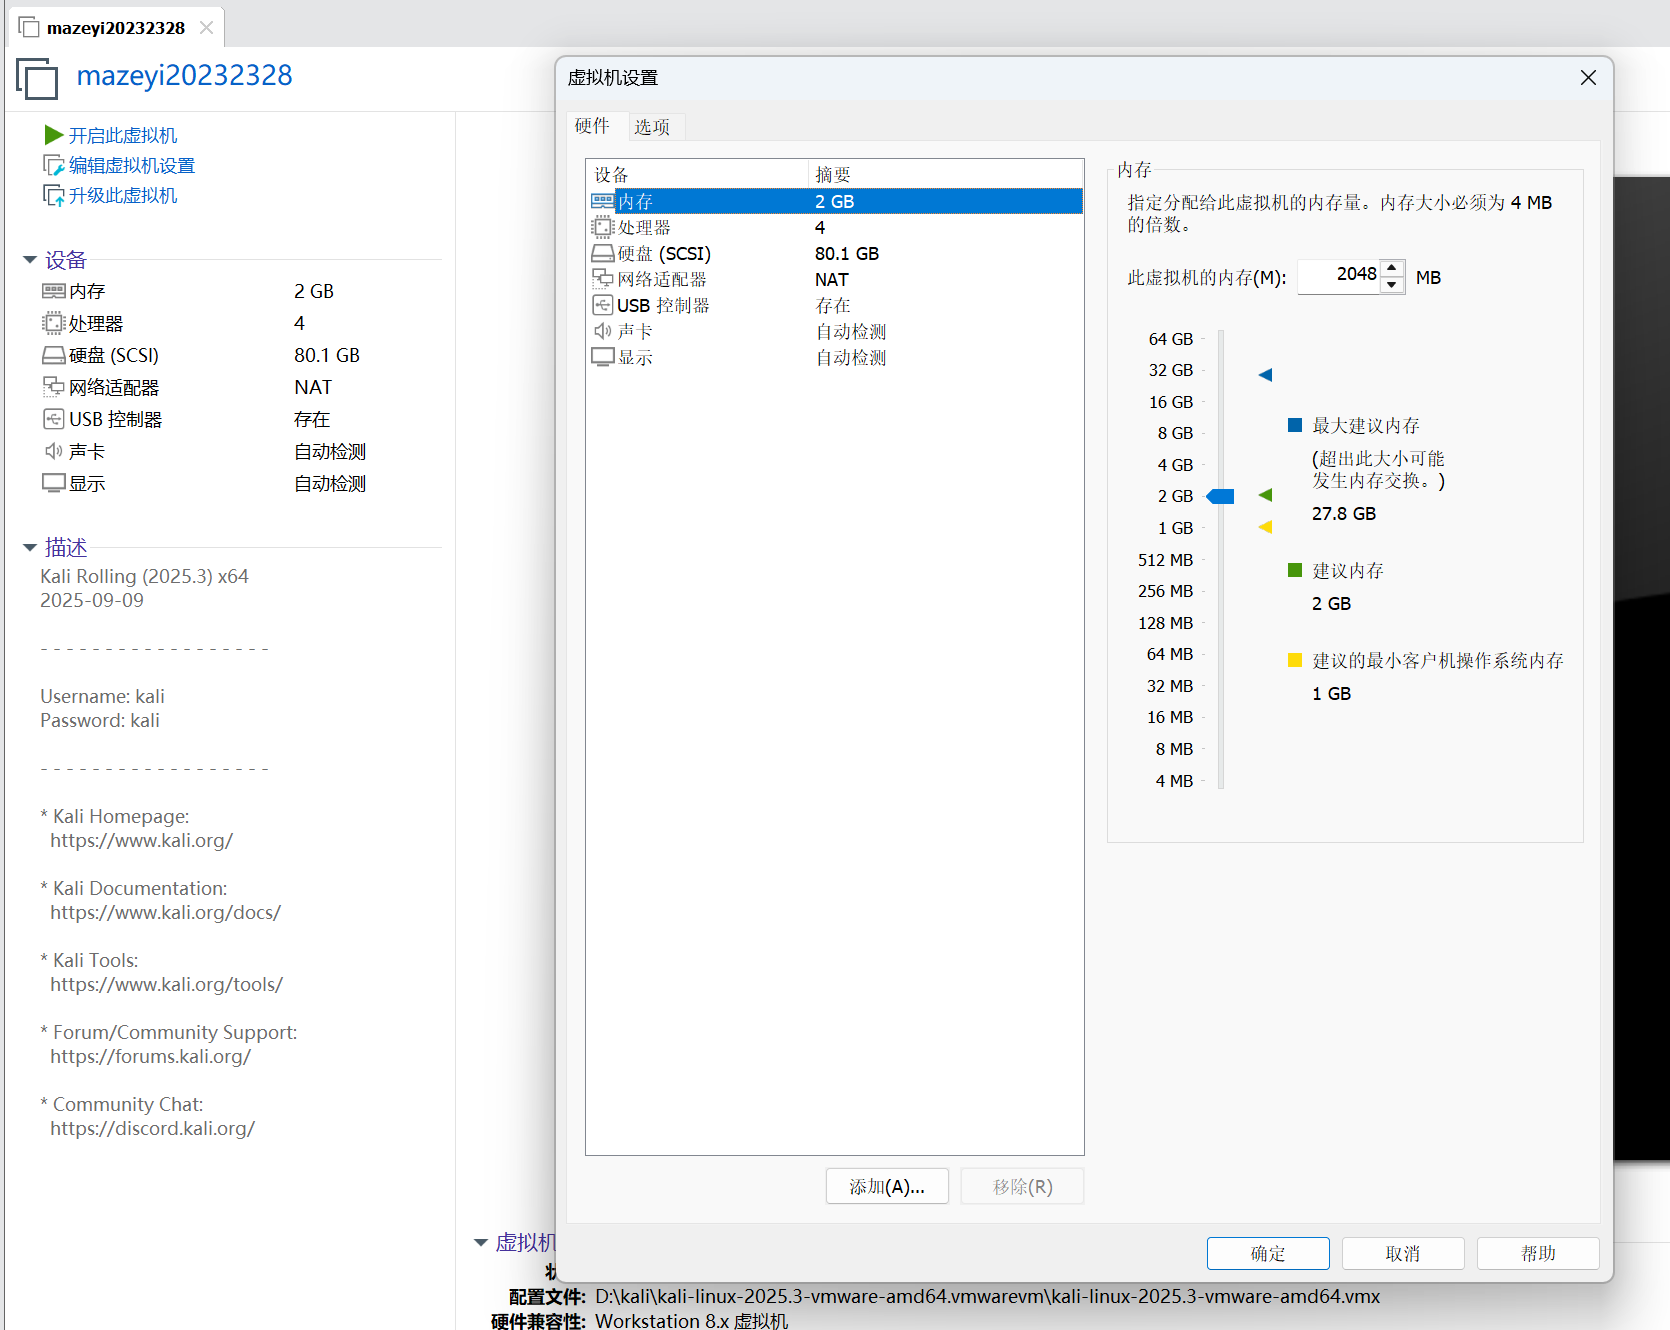Increase memory with the spinner up arrow
Viewport: 1670px width, 1330px height.
pos(1392,269)
